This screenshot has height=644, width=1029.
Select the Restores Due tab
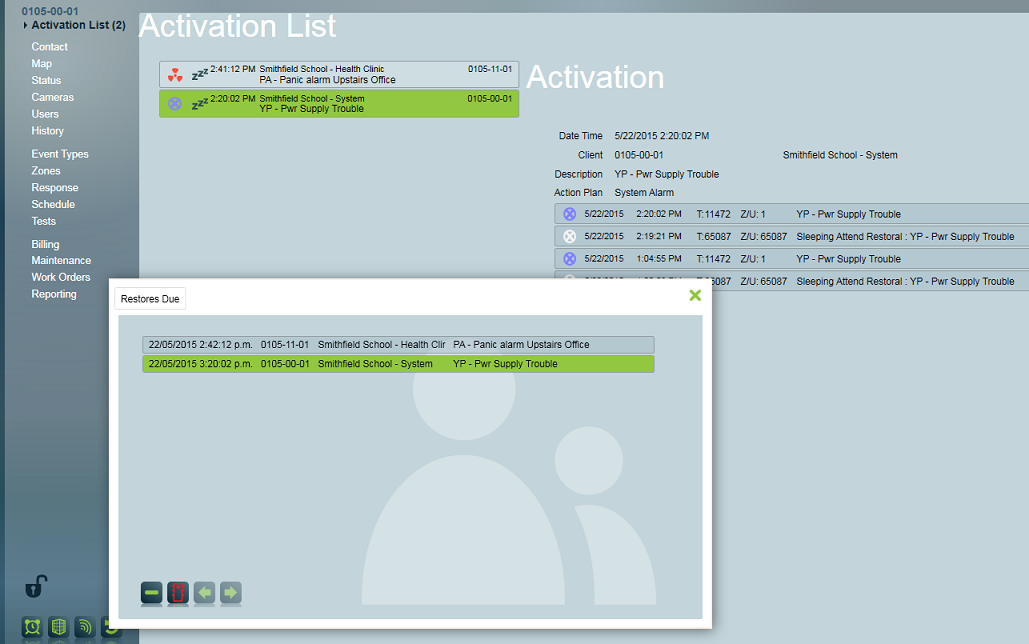coord(150,299)
